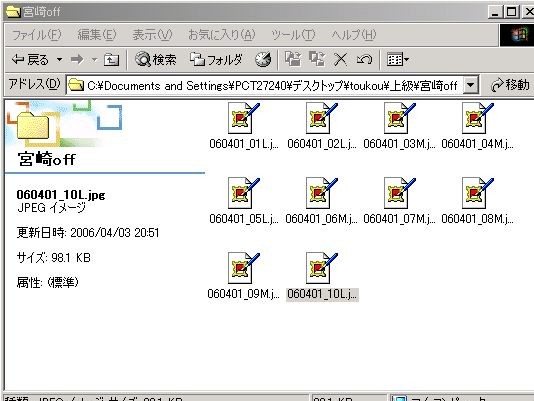Expand the Views dropdown button
This screenshot has width=534, height=401.
point(398,60)
